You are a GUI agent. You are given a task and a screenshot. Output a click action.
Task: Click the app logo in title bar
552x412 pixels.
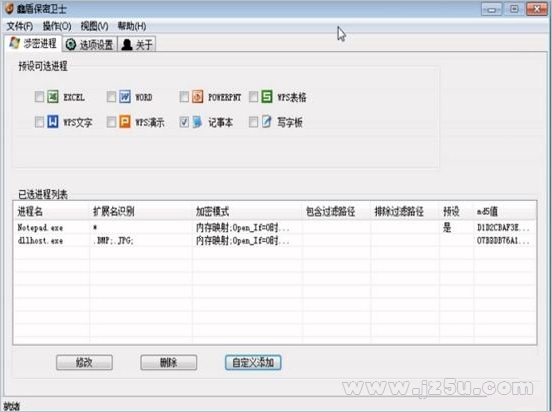click(9, 8)
